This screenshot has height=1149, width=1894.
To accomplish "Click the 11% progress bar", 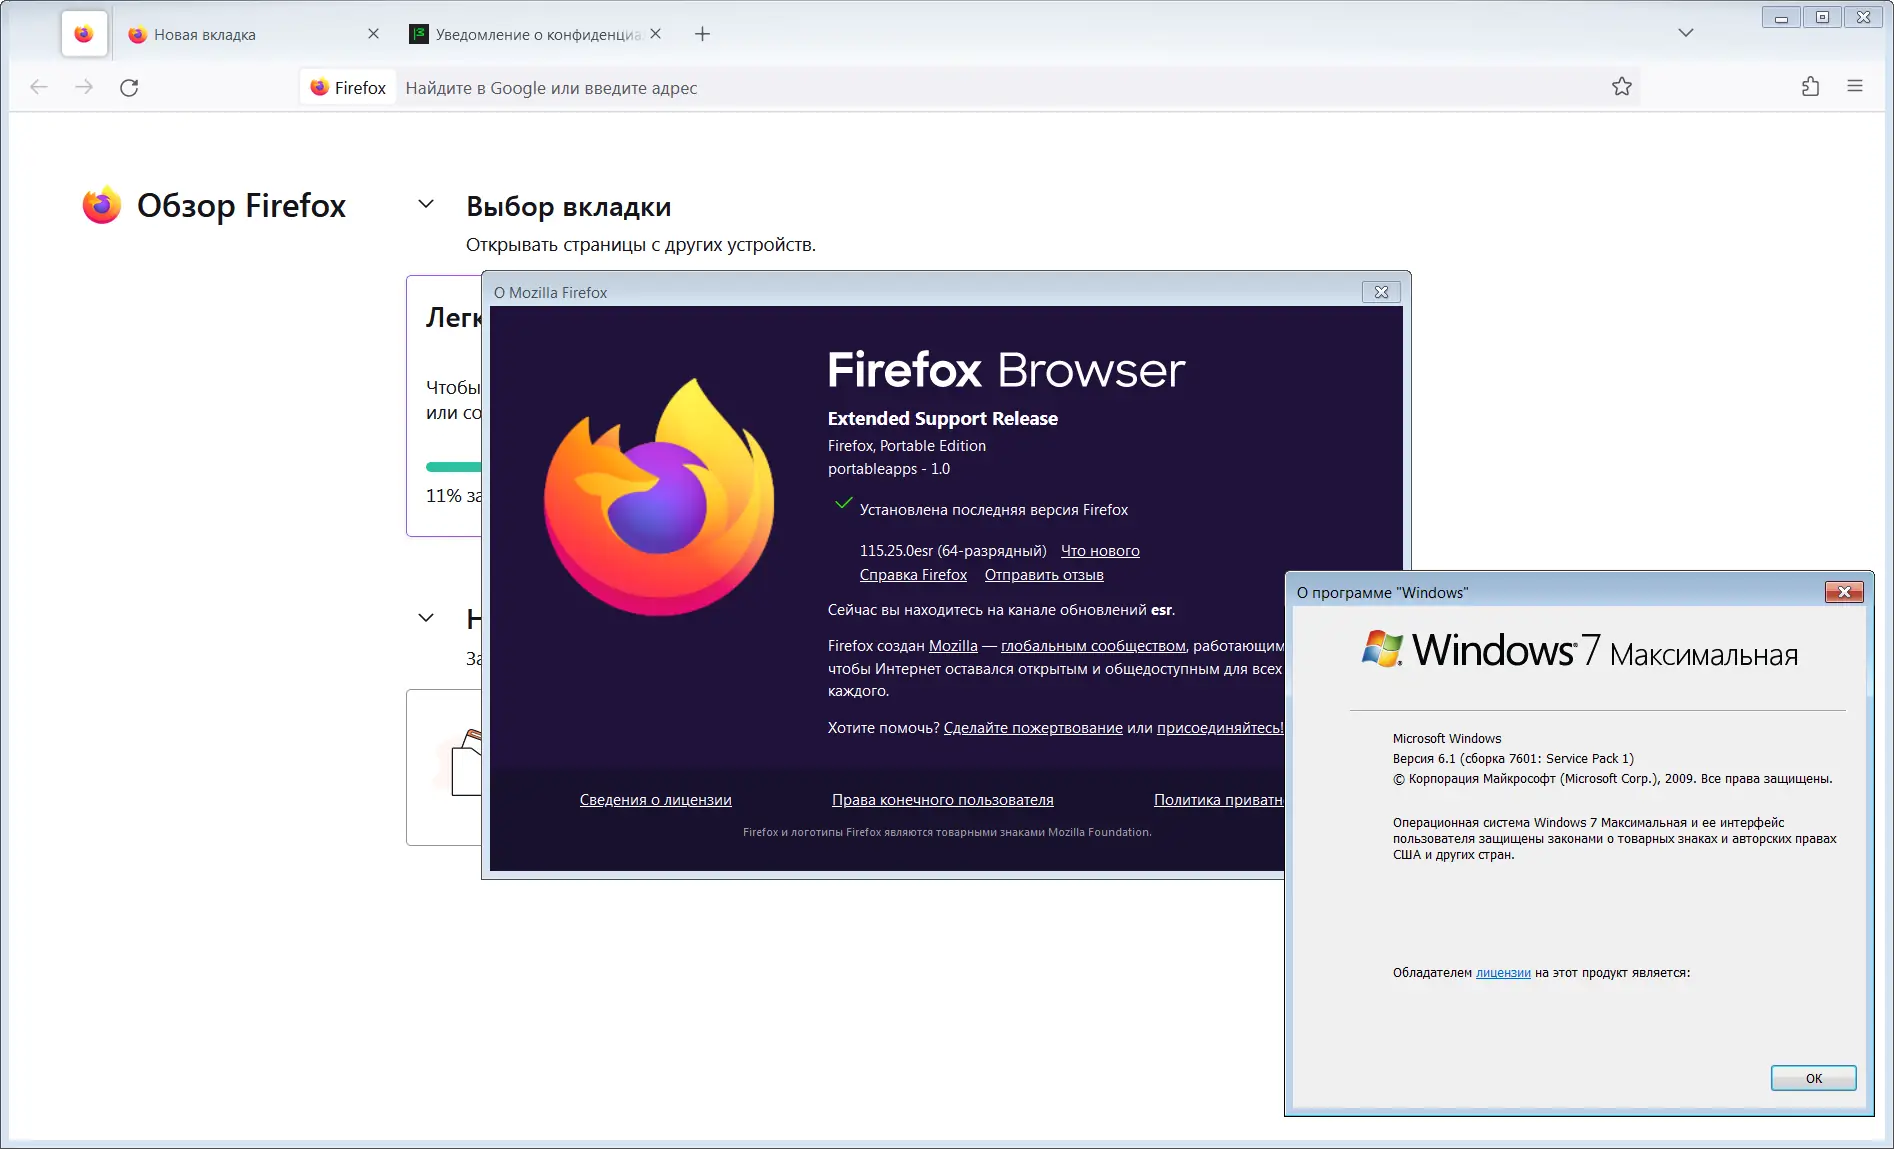I will pos(455,466).
